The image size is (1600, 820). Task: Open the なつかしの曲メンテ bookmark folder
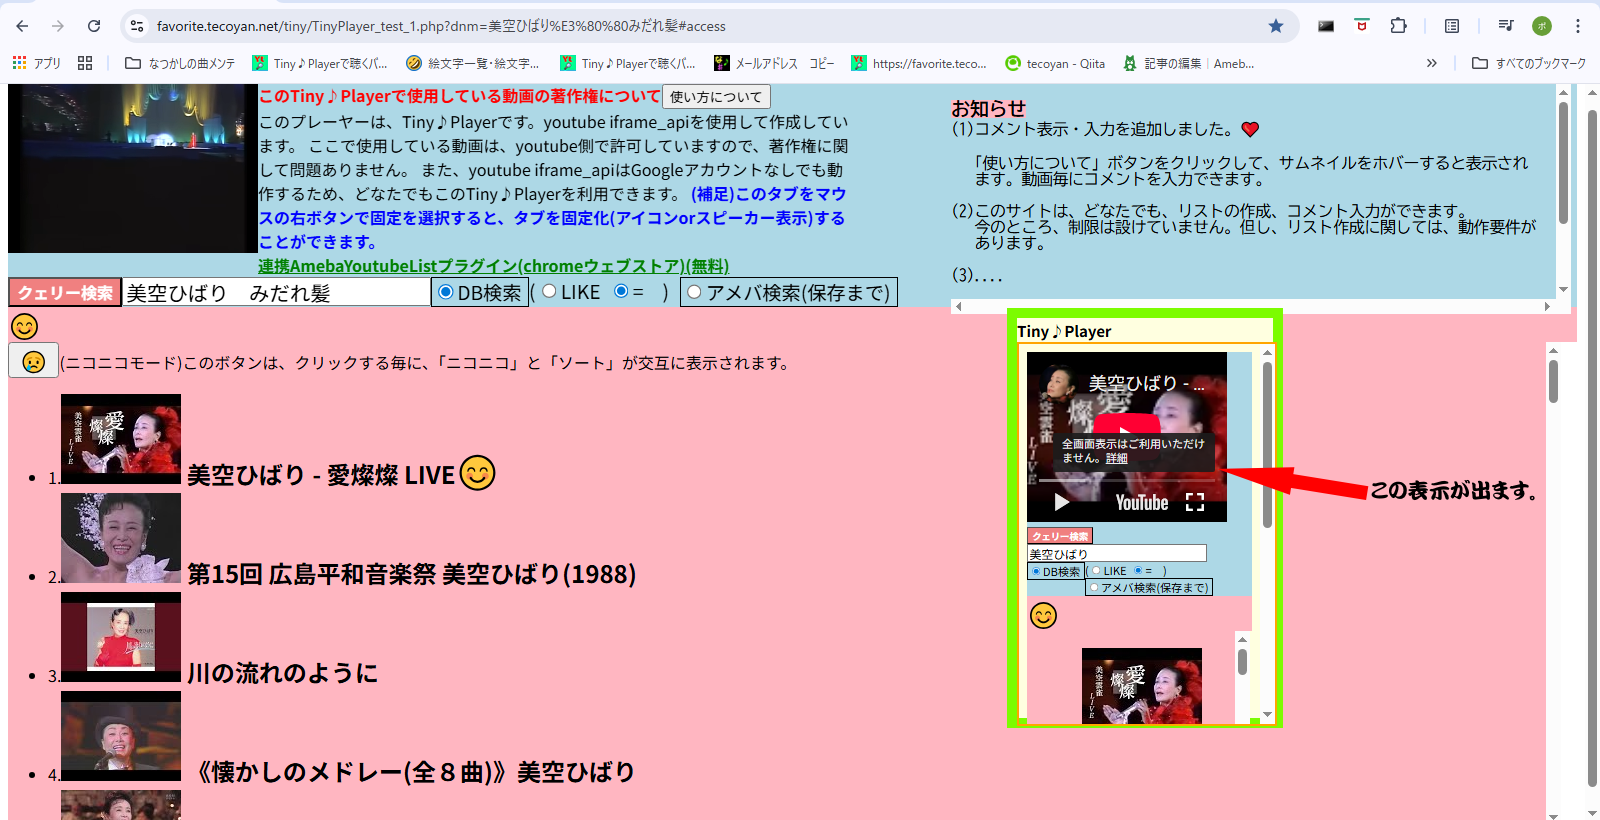pos(180,63)
